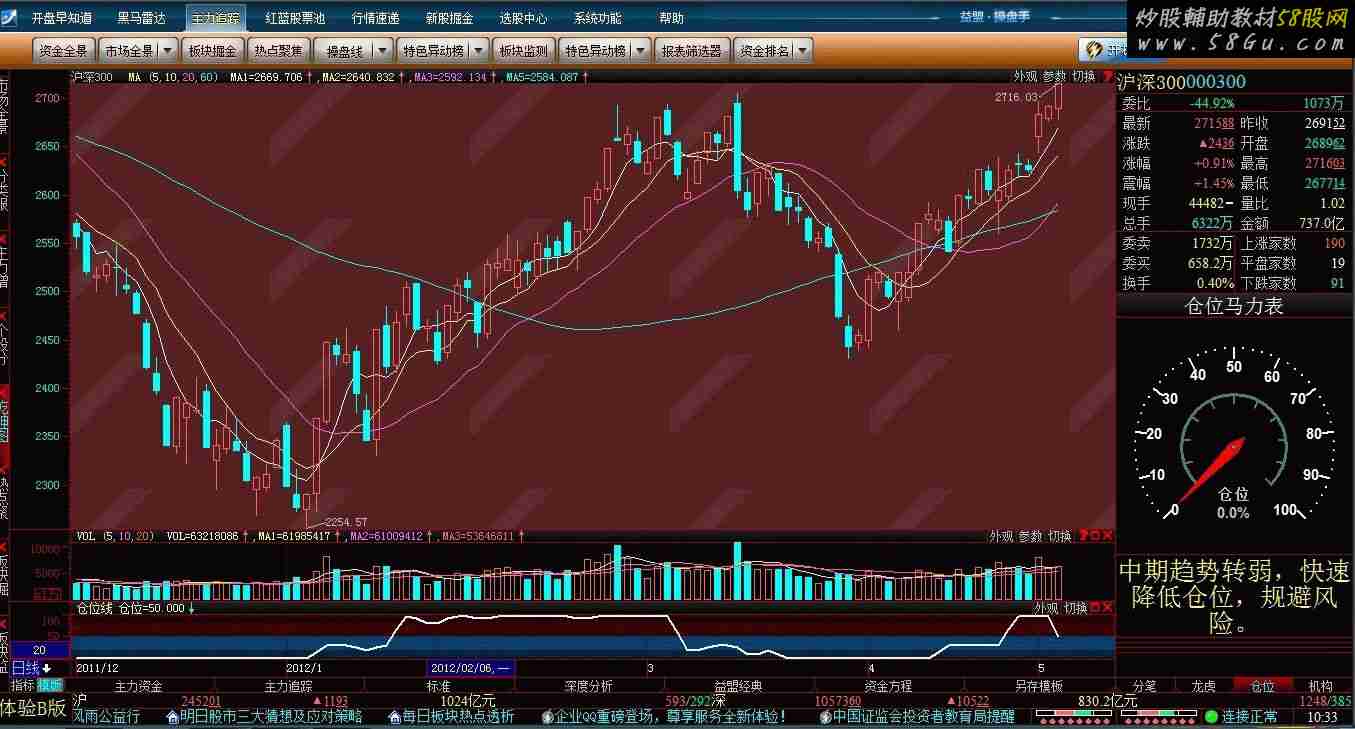The width and height of the screenshot is (1355, 729).
Task: Click 外观 in the 仓位线 panel header
Action: 1046,608
